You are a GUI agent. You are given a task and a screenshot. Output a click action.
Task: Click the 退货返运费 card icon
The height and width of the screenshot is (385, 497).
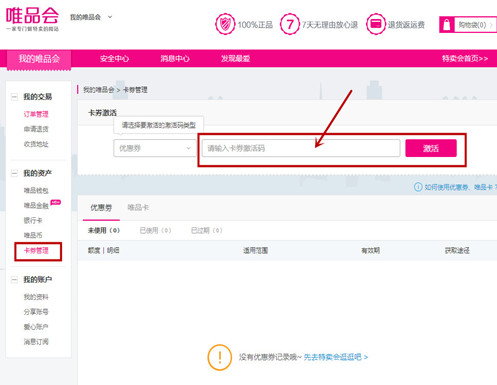(x=376, y=24)
